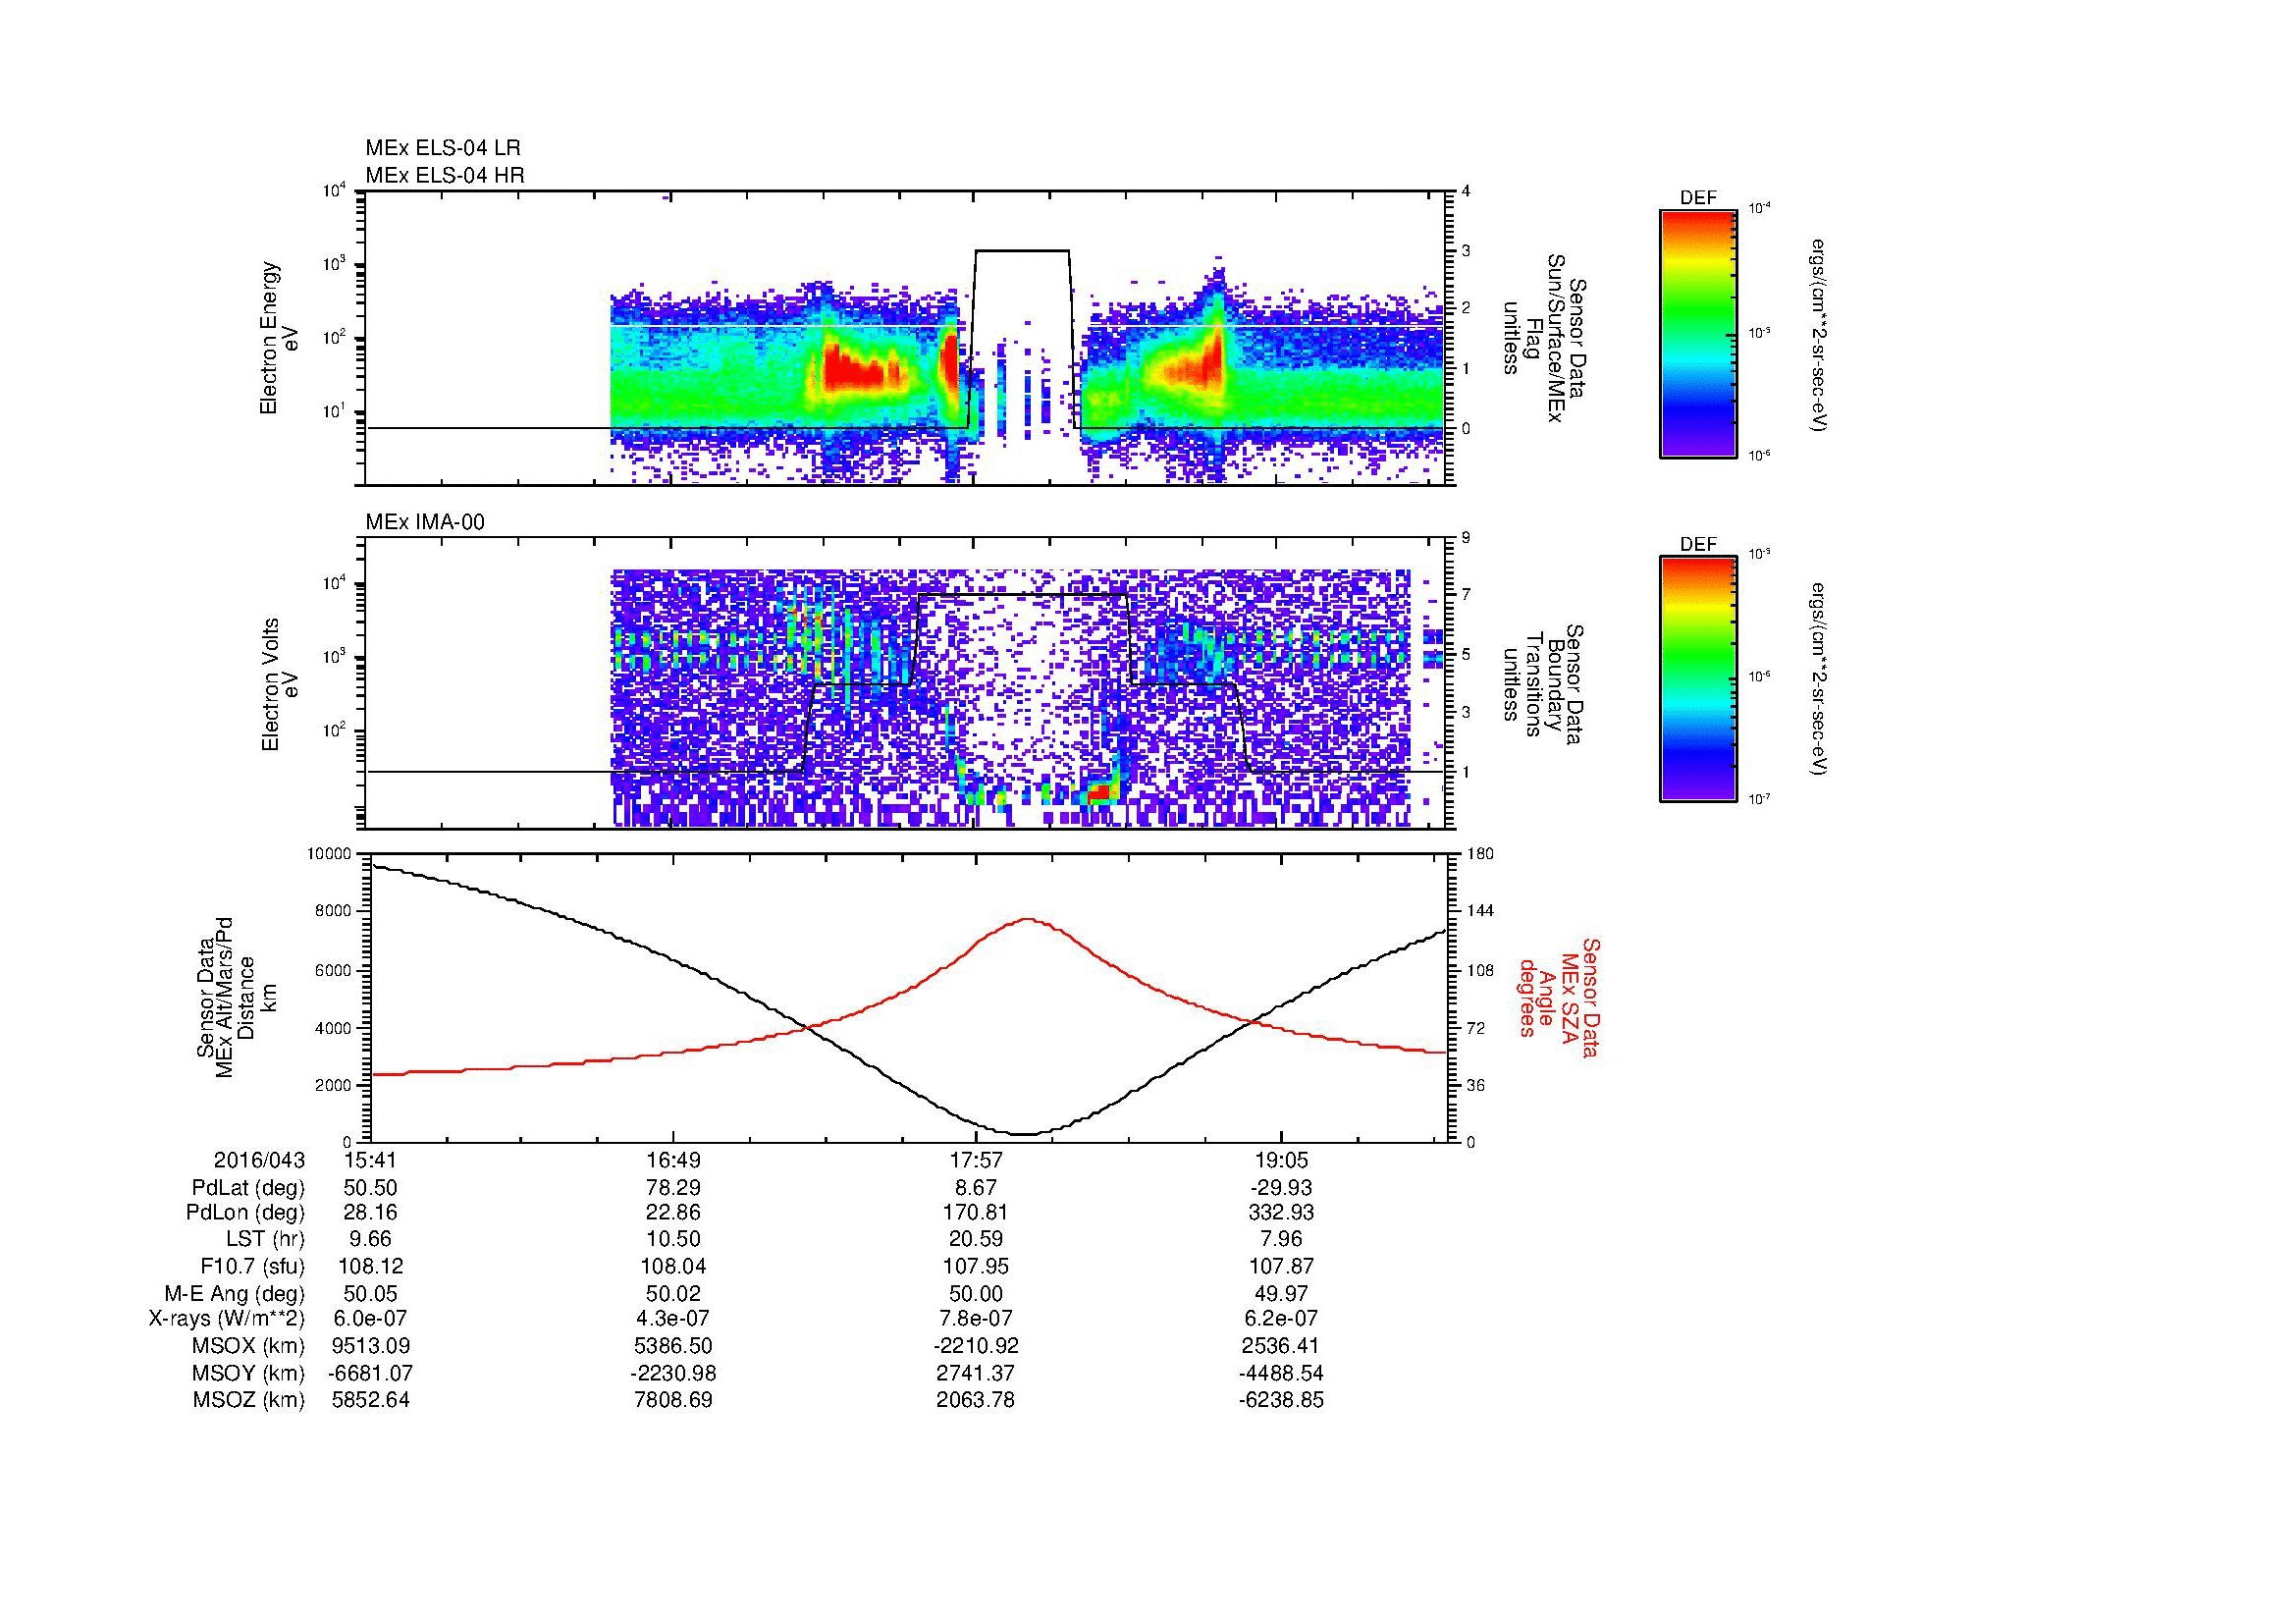Screen dimensions: 2296x1623
Task: Click the 'X-rays (W/m**2)' row label
Action: point(227,1319)
